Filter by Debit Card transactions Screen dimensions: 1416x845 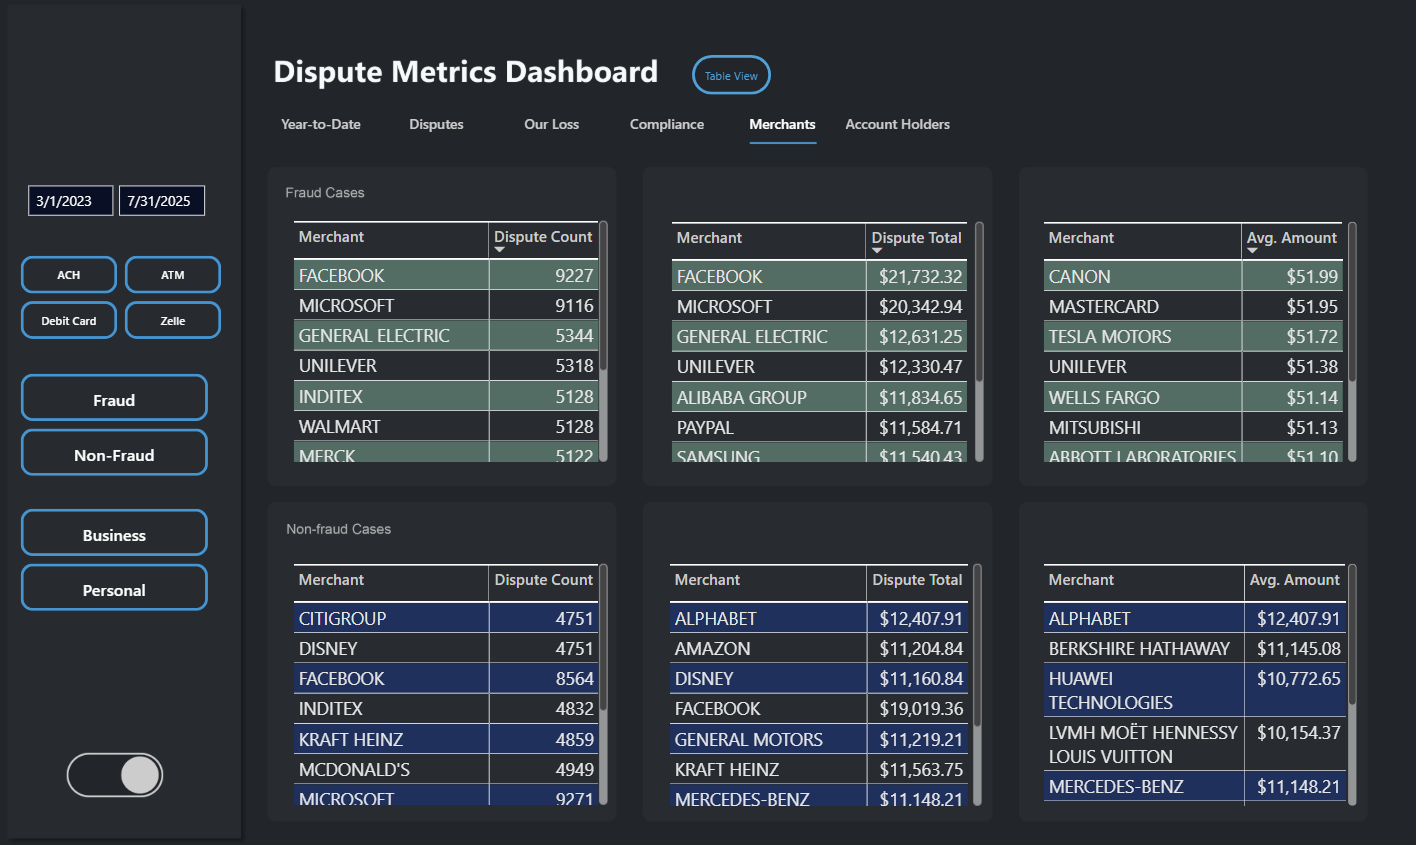click(x=68, y=320)
